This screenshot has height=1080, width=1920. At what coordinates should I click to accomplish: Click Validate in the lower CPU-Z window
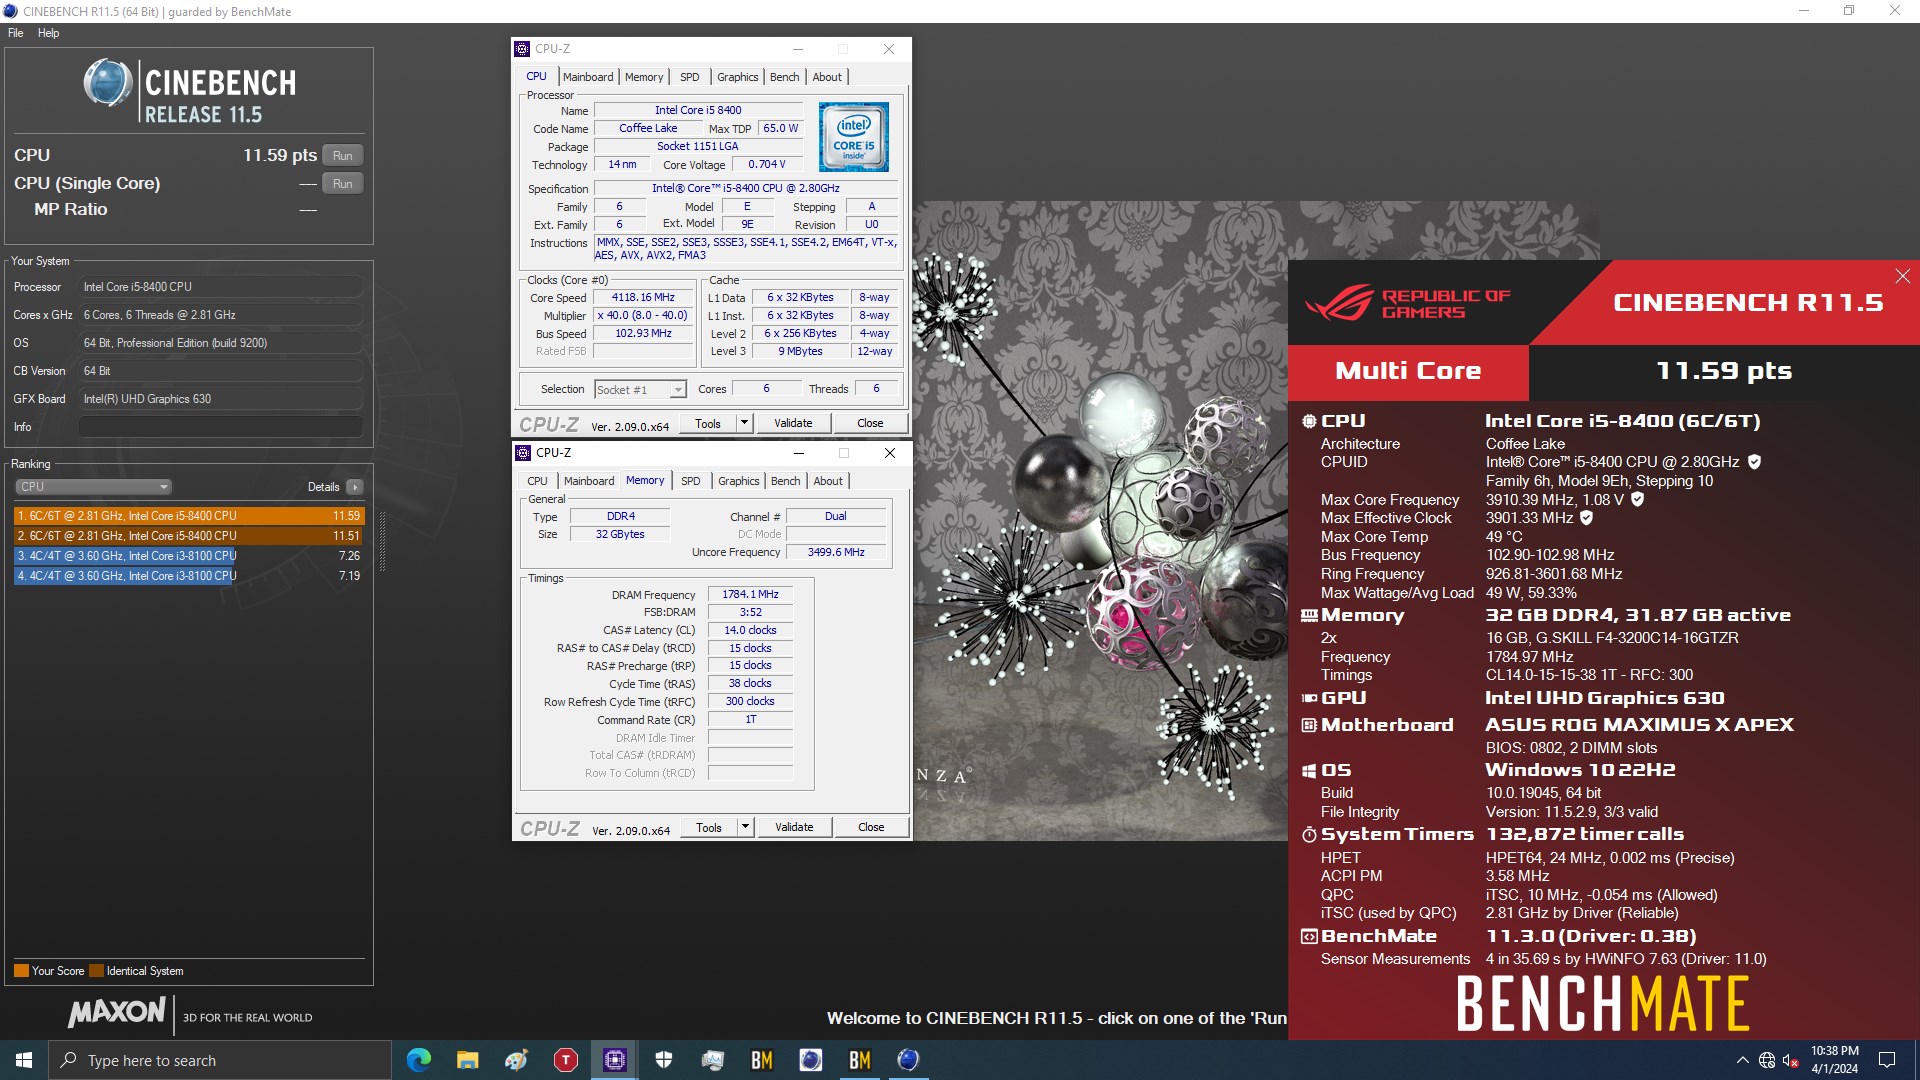click(x=794, y=827)
